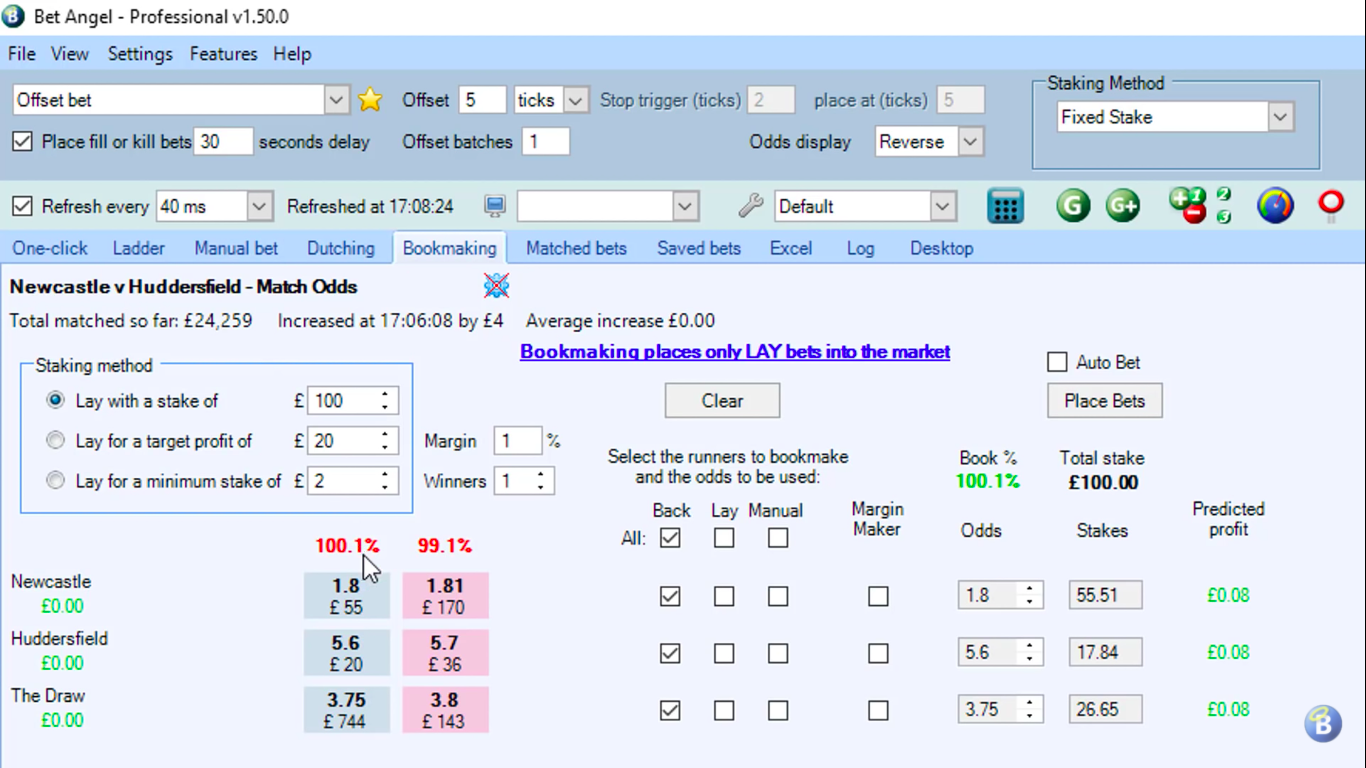Click the yellow favourite star icon

[370, 99]
